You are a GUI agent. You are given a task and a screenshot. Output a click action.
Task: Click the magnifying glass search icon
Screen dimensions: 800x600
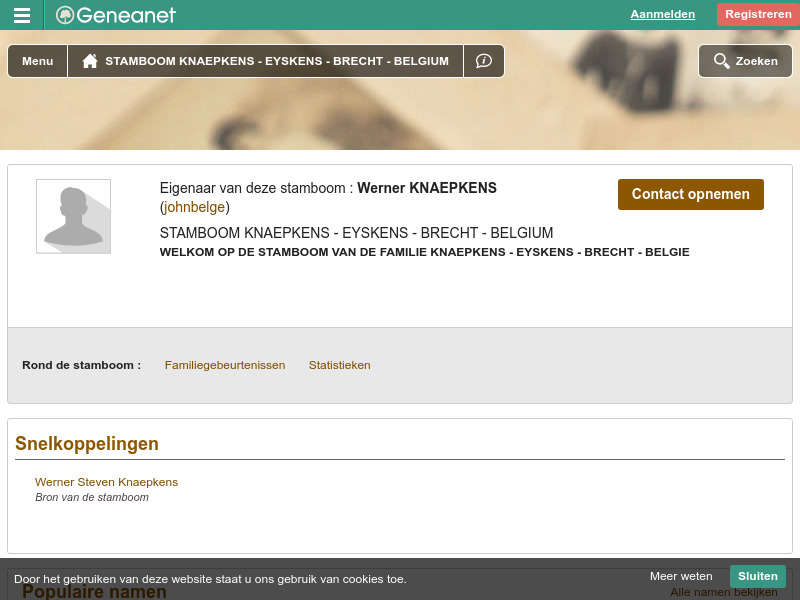click(x=721, y=60)
